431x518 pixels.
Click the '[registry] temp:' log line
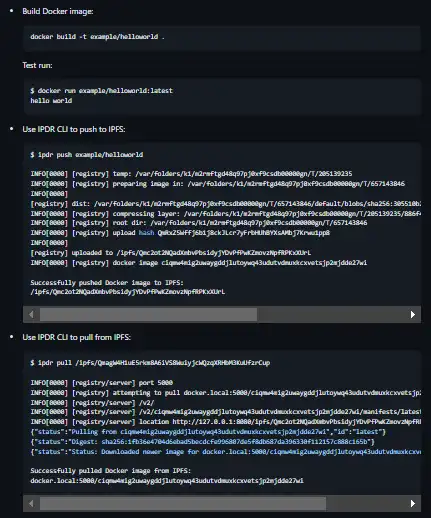tap(191, 174)
